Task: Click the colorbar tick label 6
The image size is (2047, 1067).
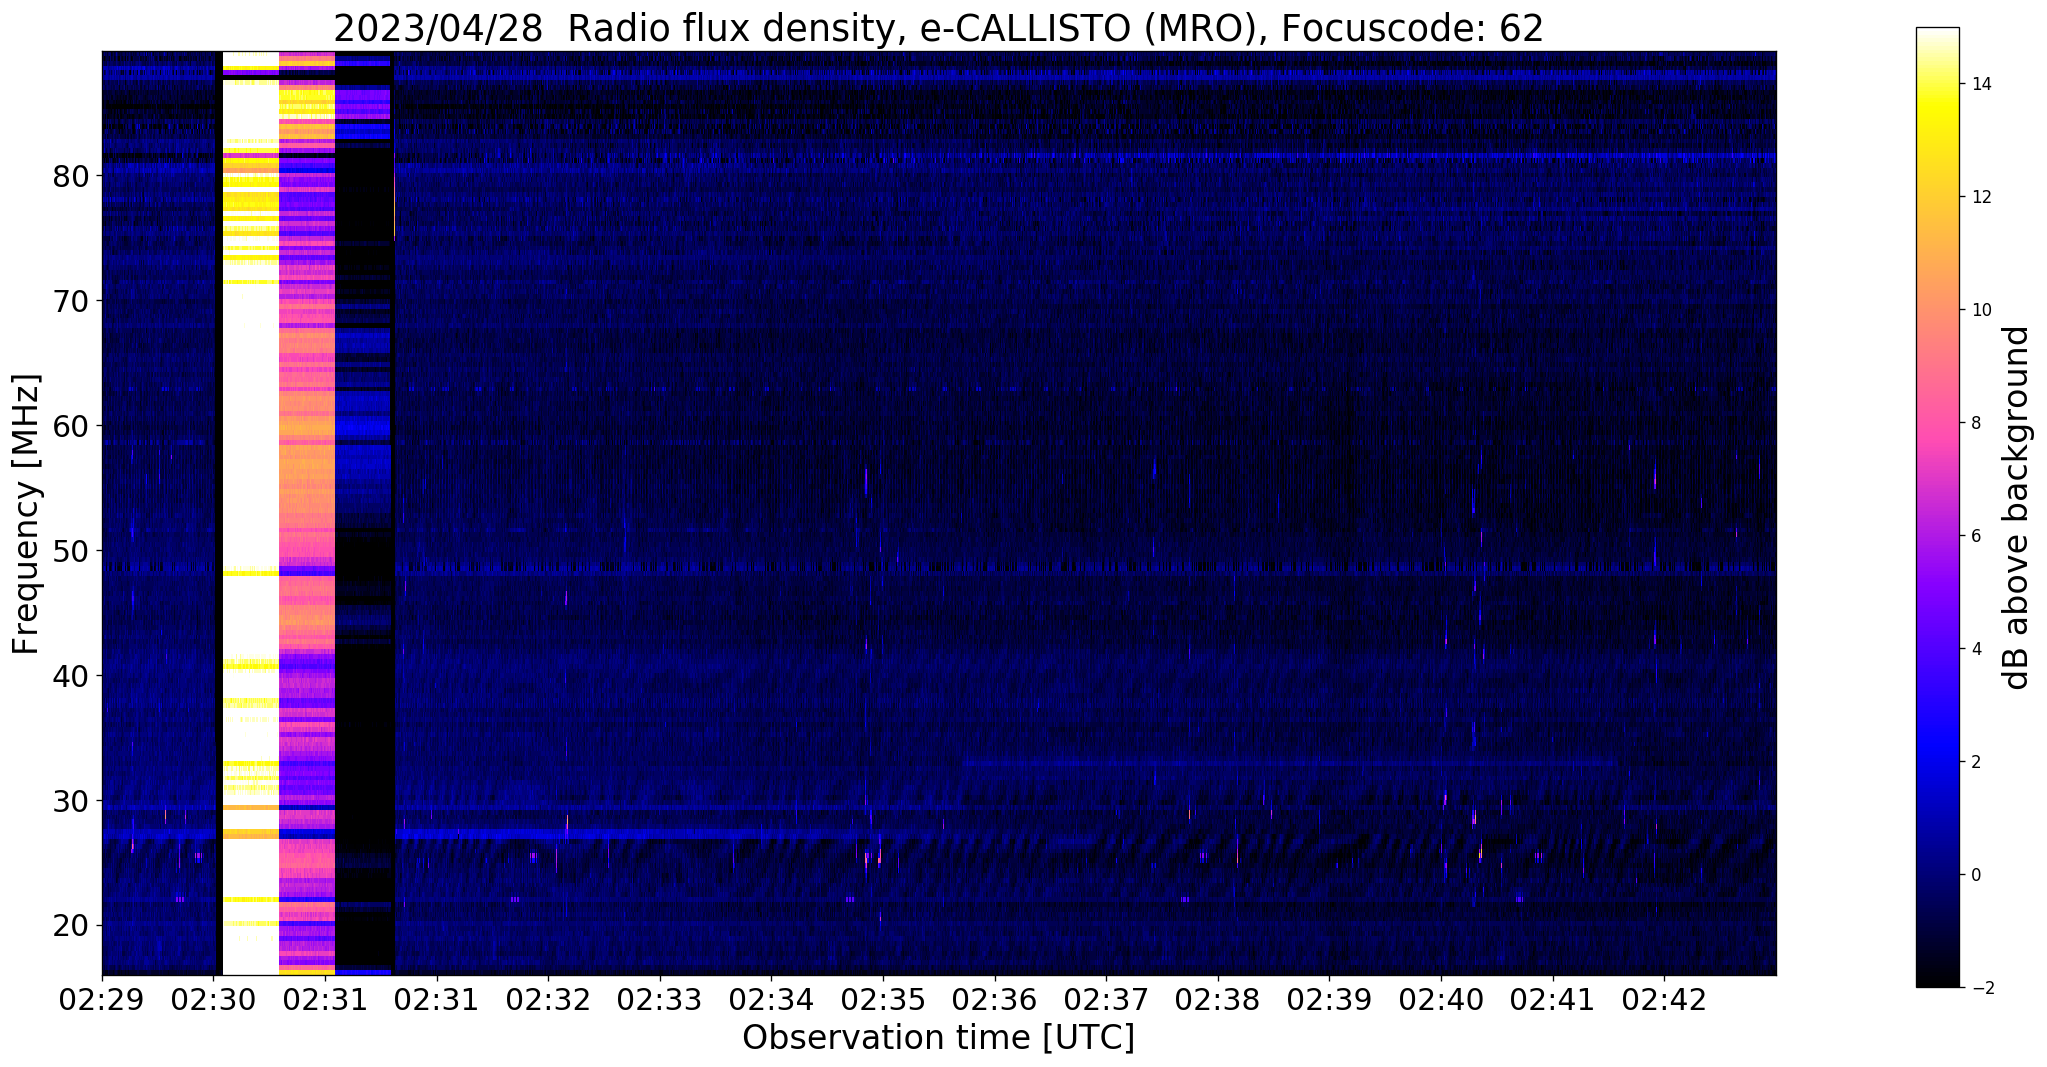Action: pyautogui.click(x=1976, y=536)
